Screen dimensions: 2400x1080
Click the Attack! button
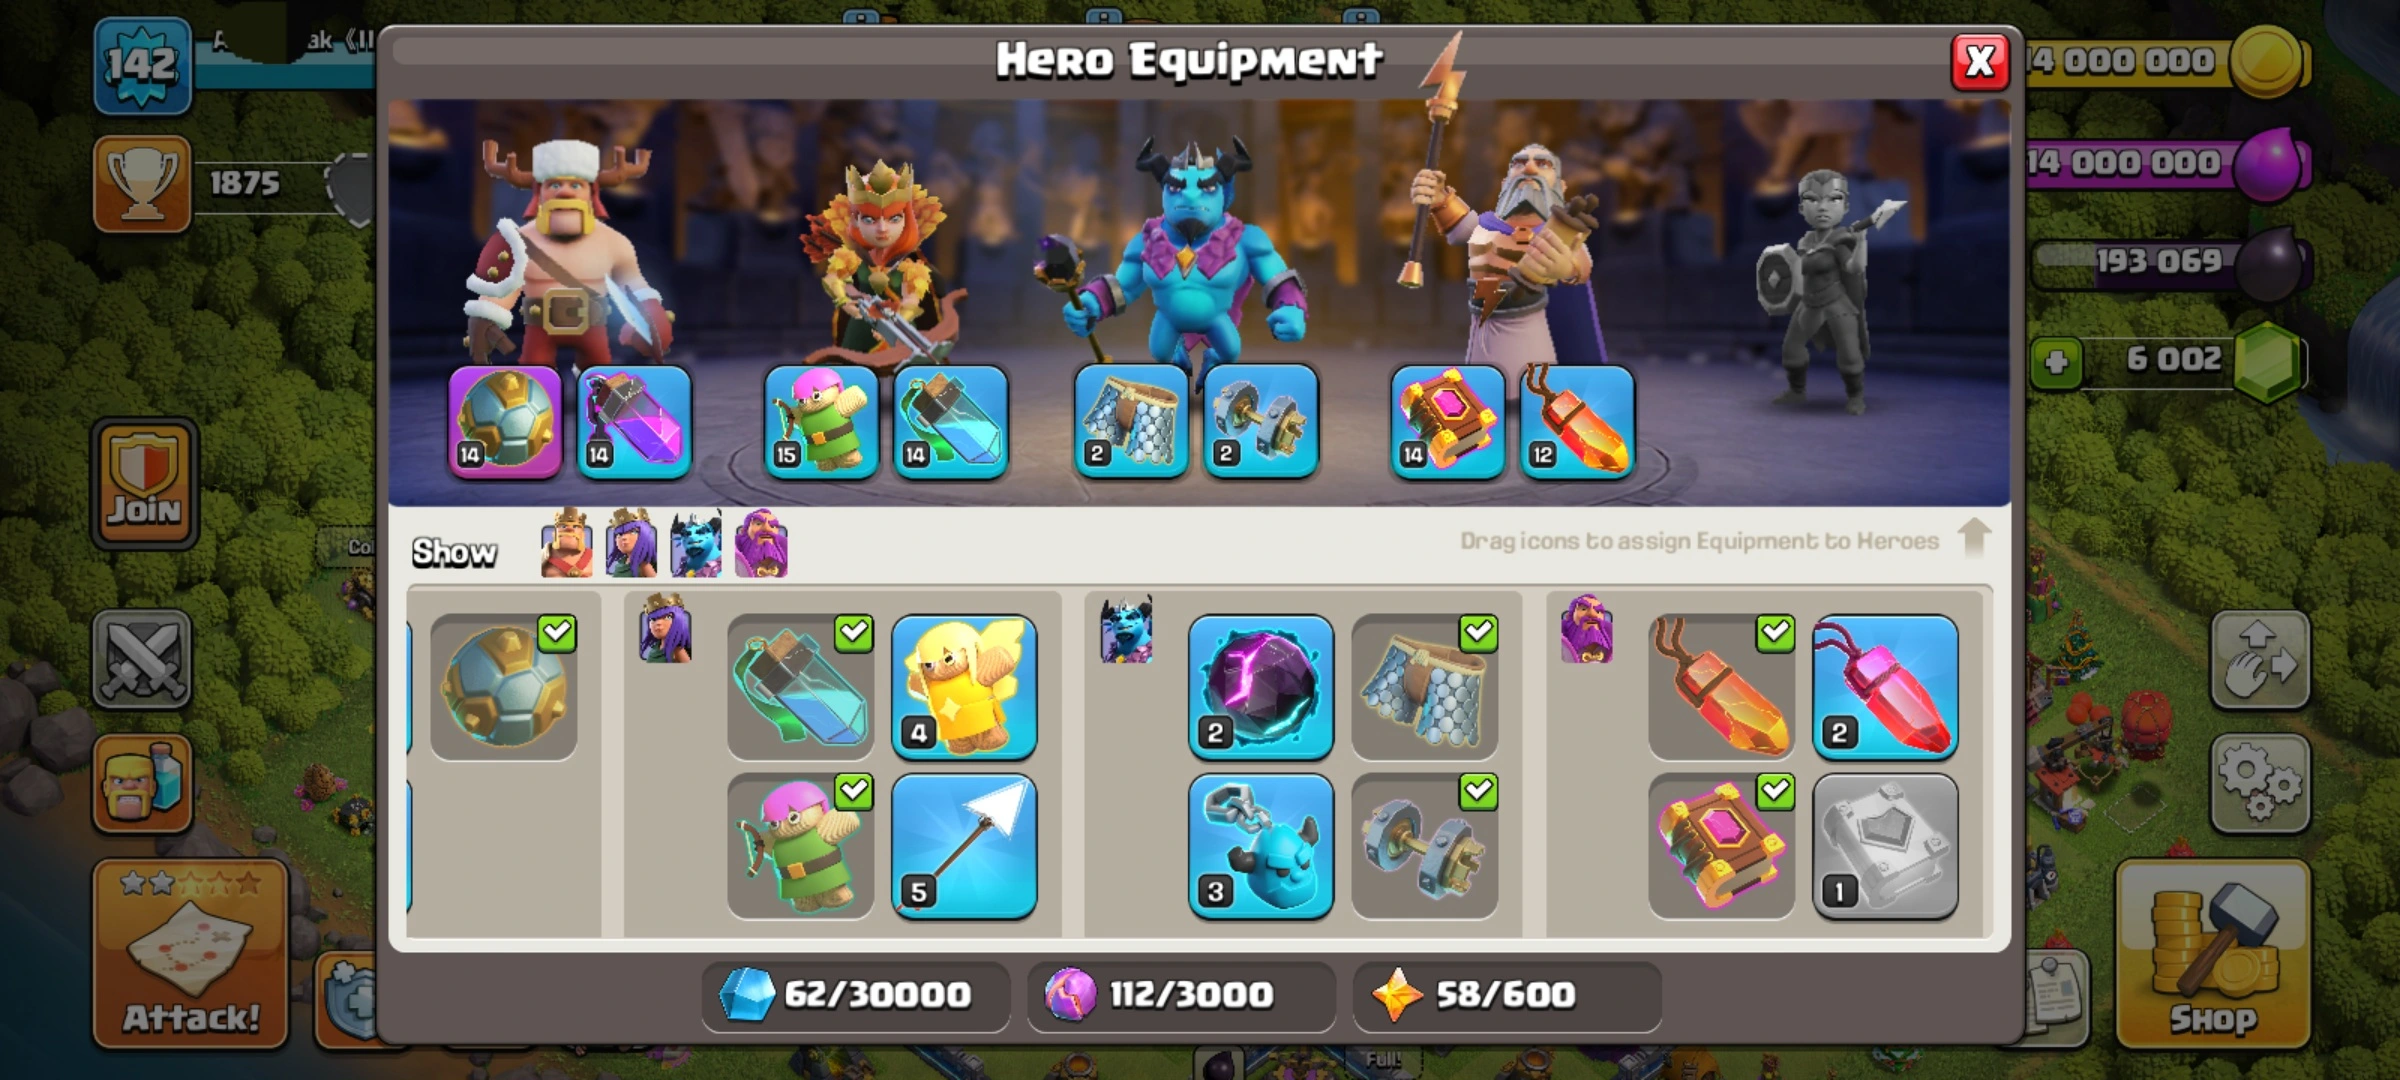coord(190,954)
